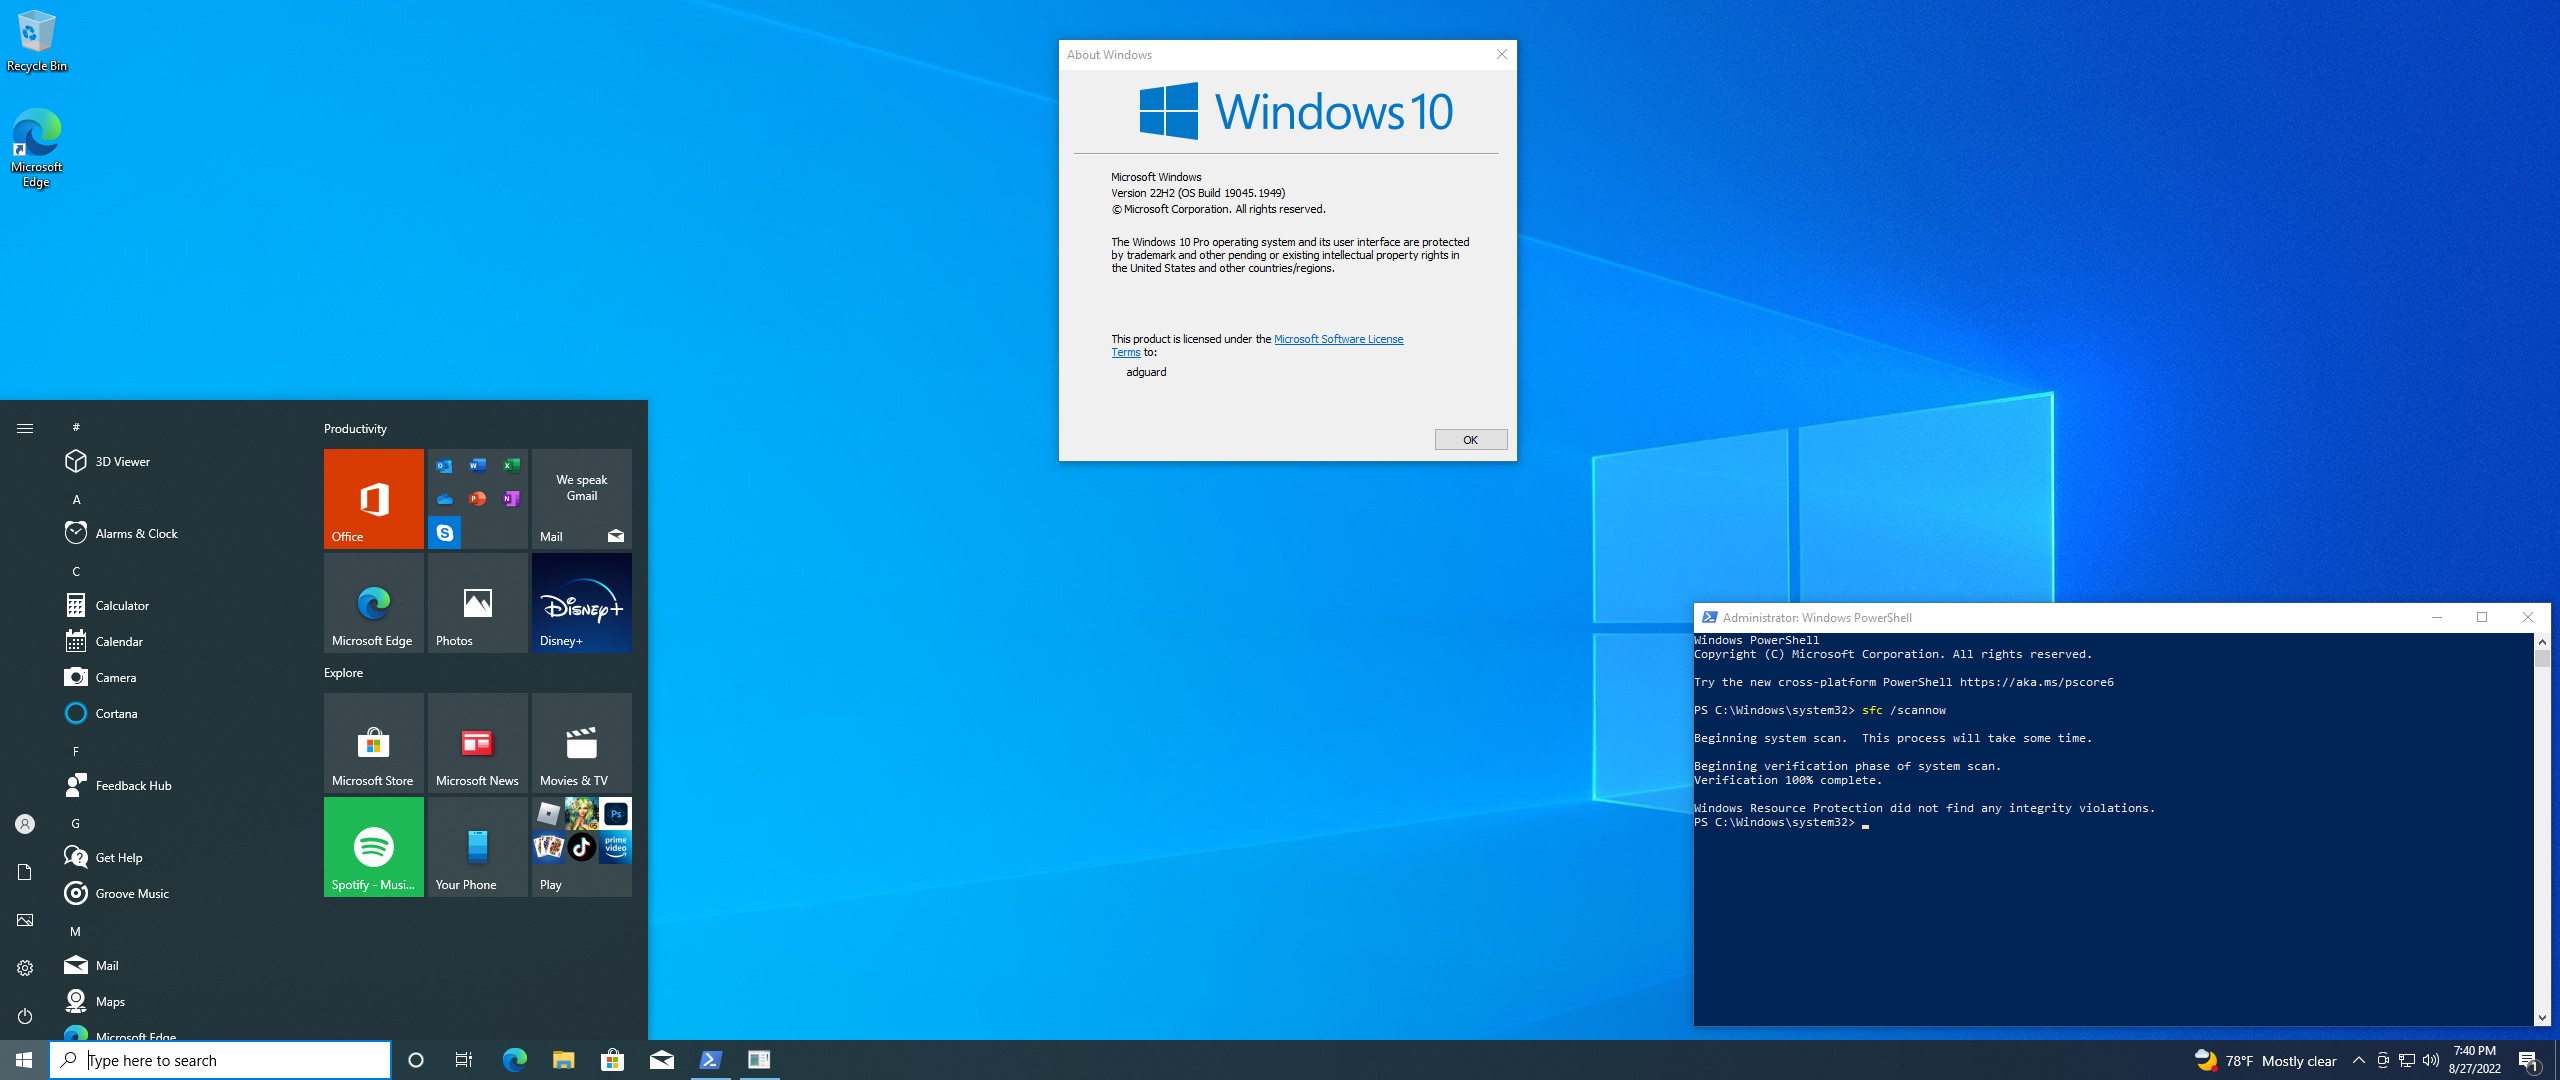This screenshot has width=2560, height=1080.
Task: Open Calendar from the app list
Action: pos(180,641)
